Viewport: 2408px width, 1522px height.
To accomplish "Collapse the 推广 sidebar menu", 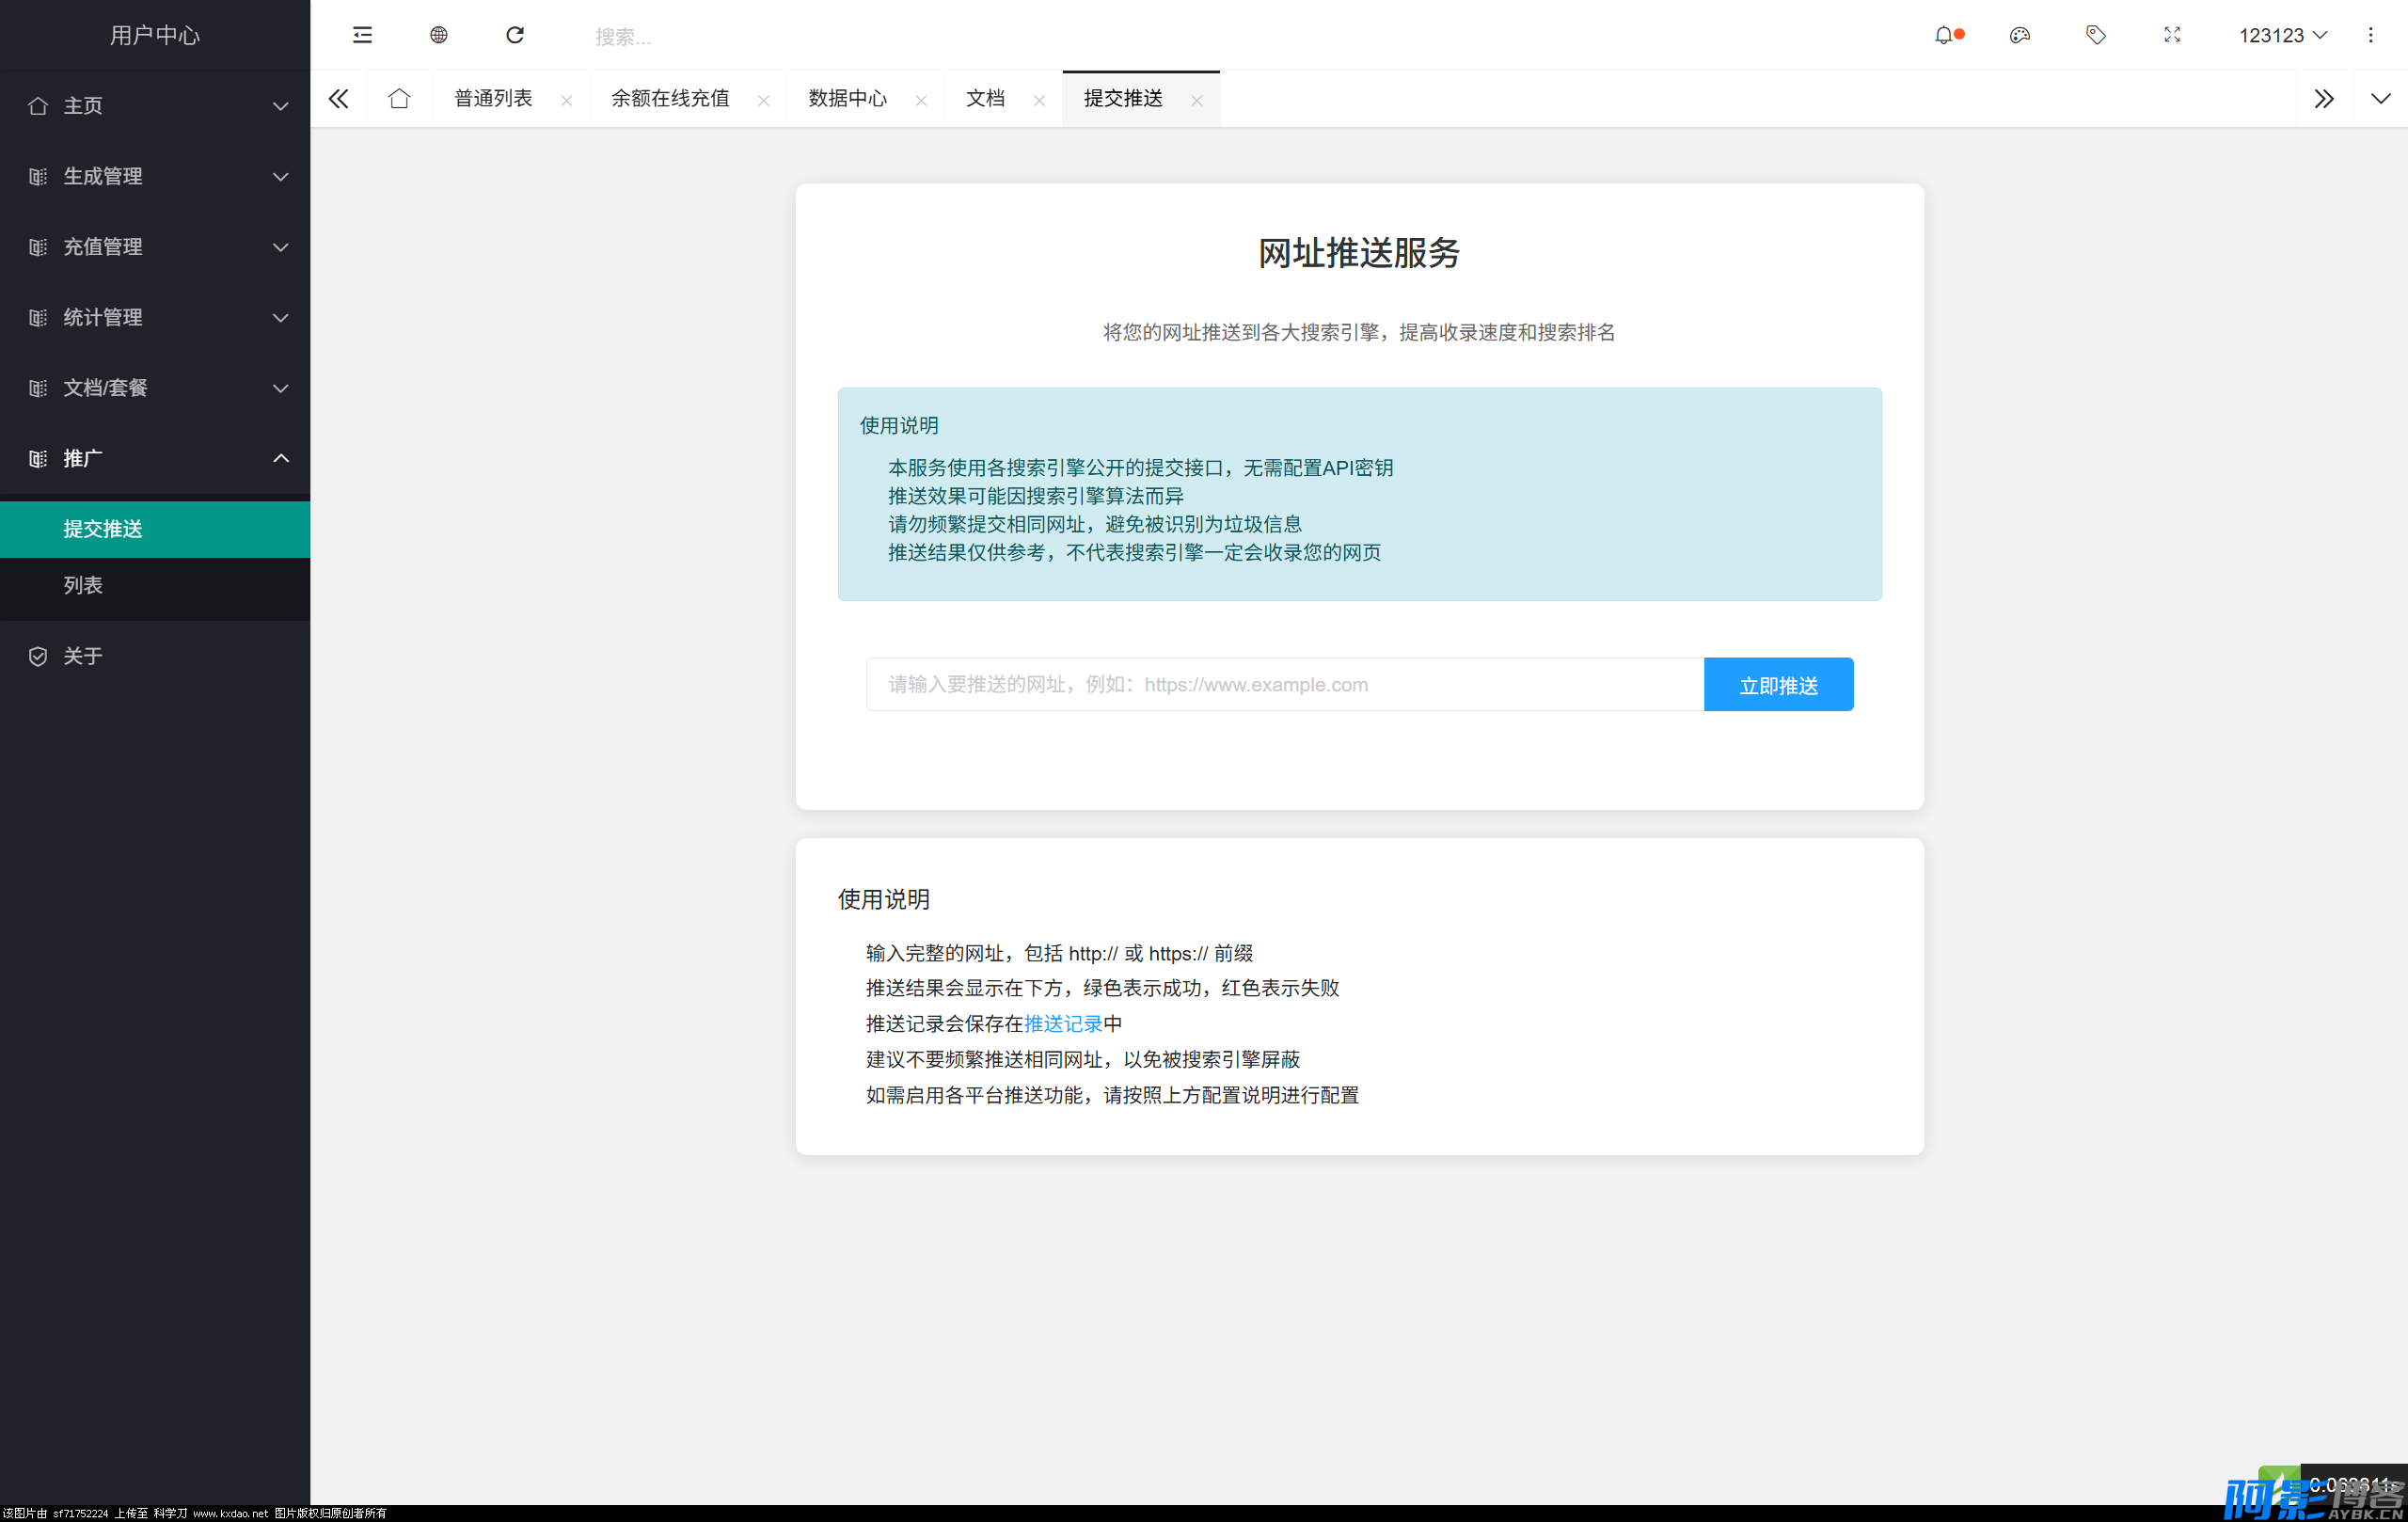I will coord(155,458).
